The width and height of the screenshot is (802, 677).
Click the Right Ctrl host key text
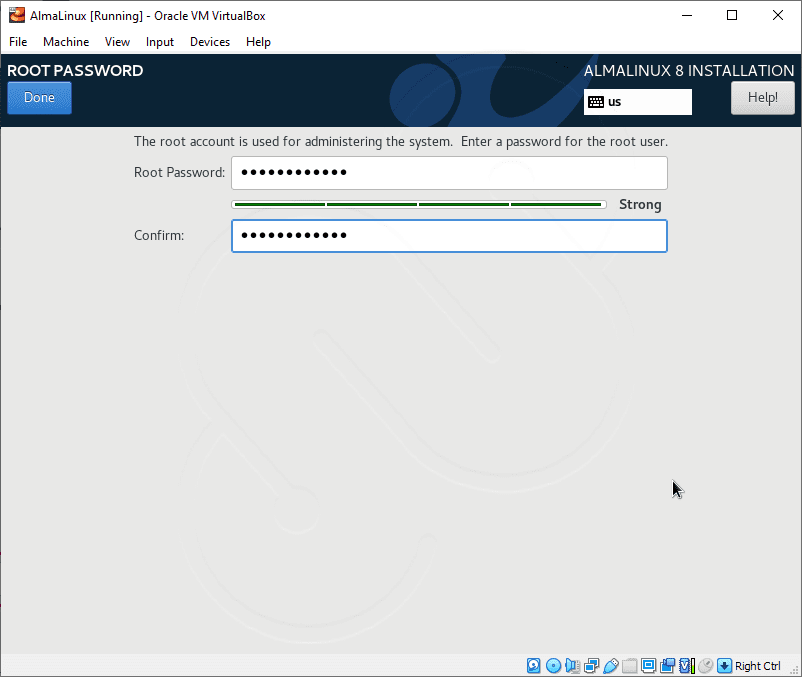pyautogui.click(x=758, y=666)
